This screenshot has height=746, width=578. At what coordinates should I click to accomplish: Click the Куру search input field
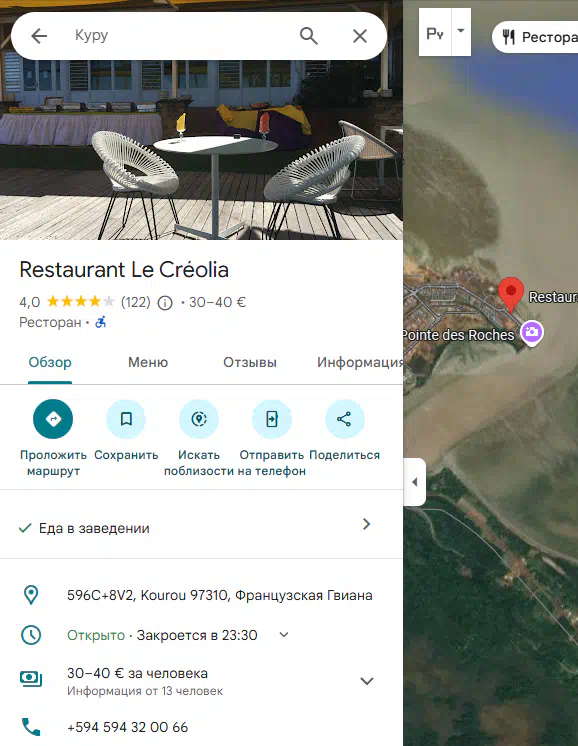click(181, 36)
